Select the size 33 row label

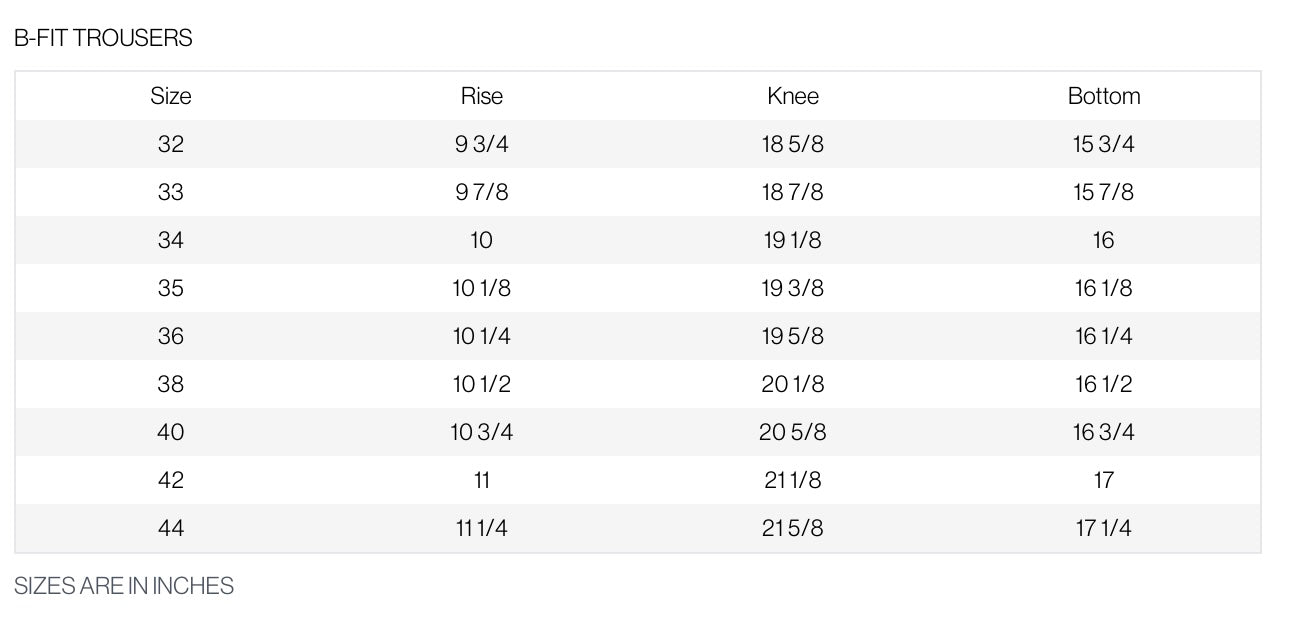(x=171, y=192)
